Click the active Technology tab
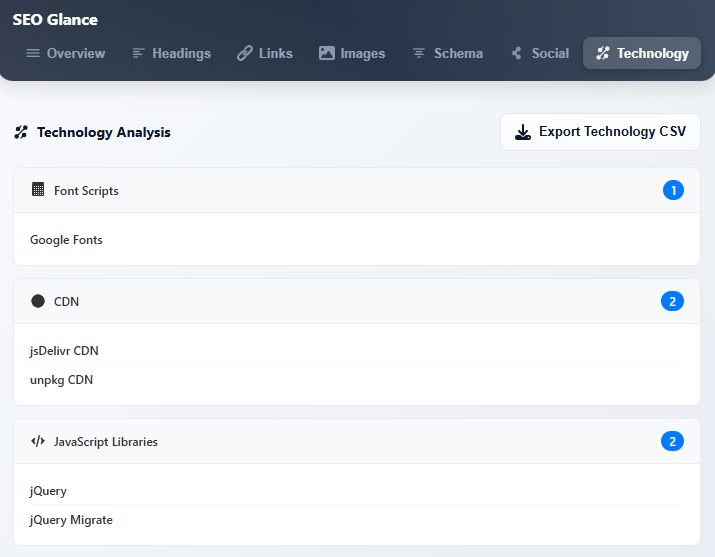This screenshot has width=715, height=557. point(642,53)
